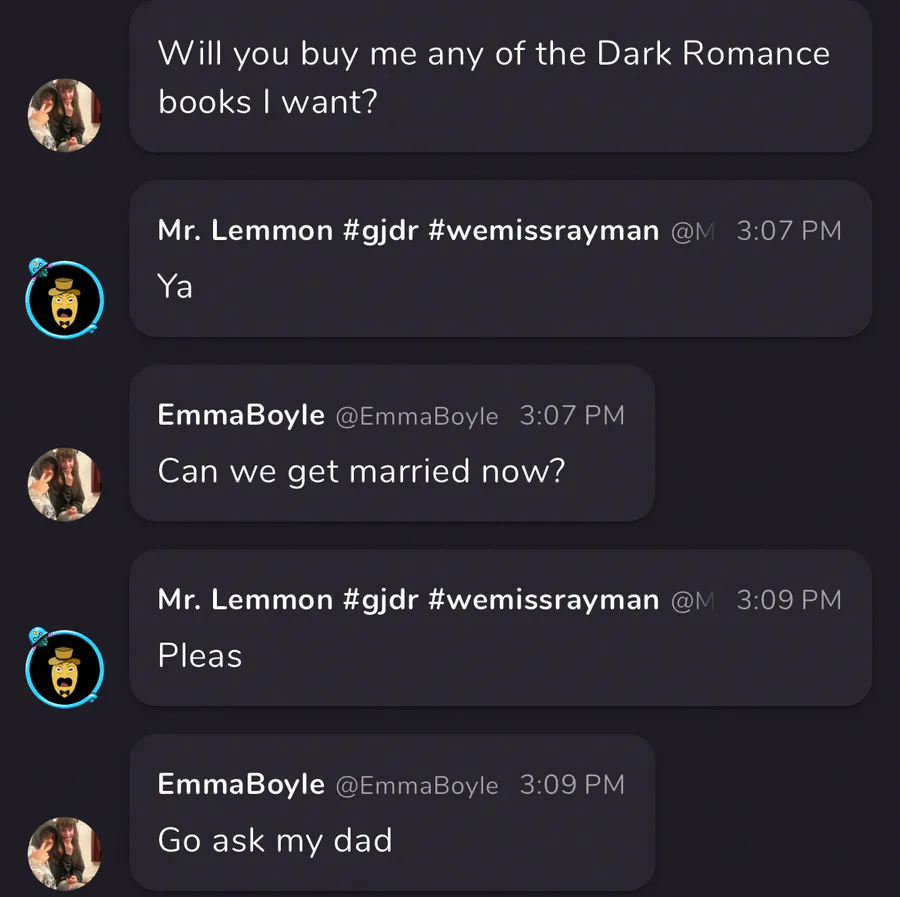Click the badge on Mr. Lemmon's avatar by "Ya"
Screen dimensions: 900x897
pos(38,267)
